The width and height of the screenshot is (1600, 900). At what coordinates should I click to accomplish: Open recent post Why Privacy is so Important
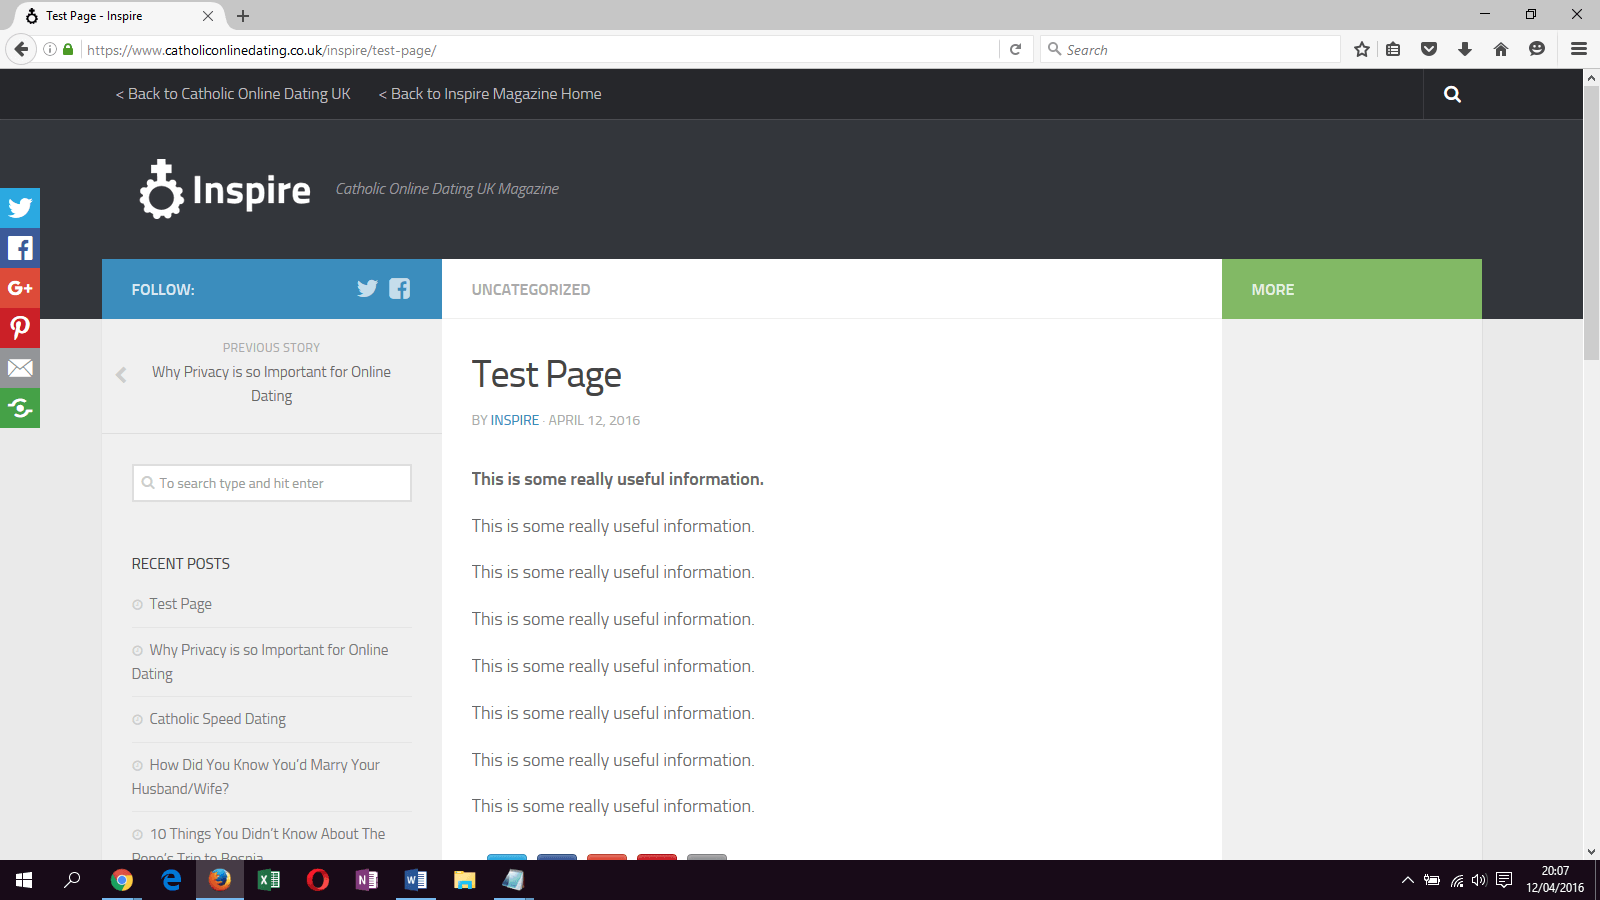click(260, 662)
